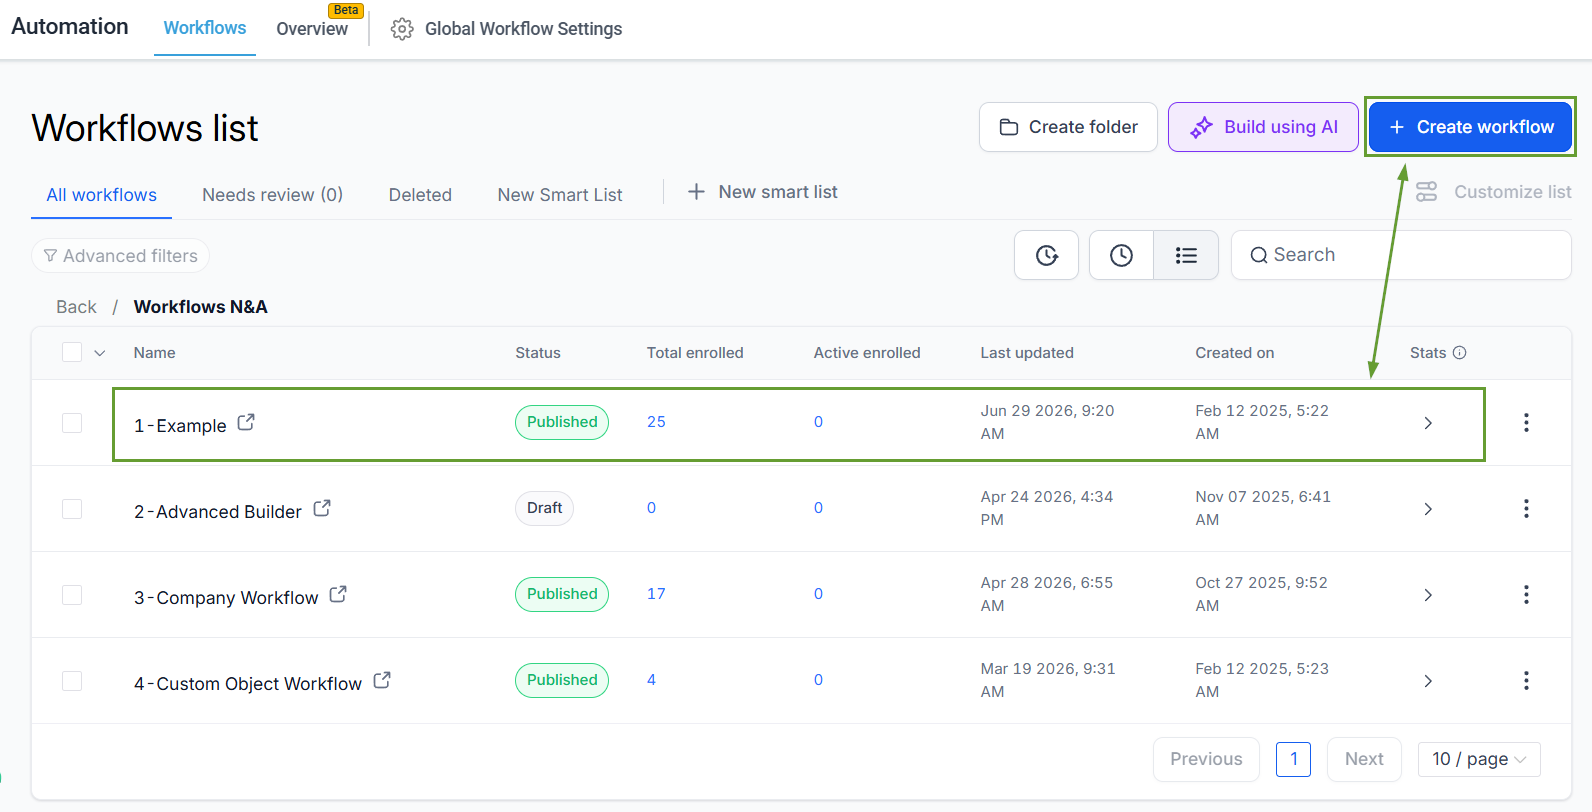Switch to the Deleted tab
Image resolution: width=1592 pixels, height=812 pixels.
(x=420, y=195)
